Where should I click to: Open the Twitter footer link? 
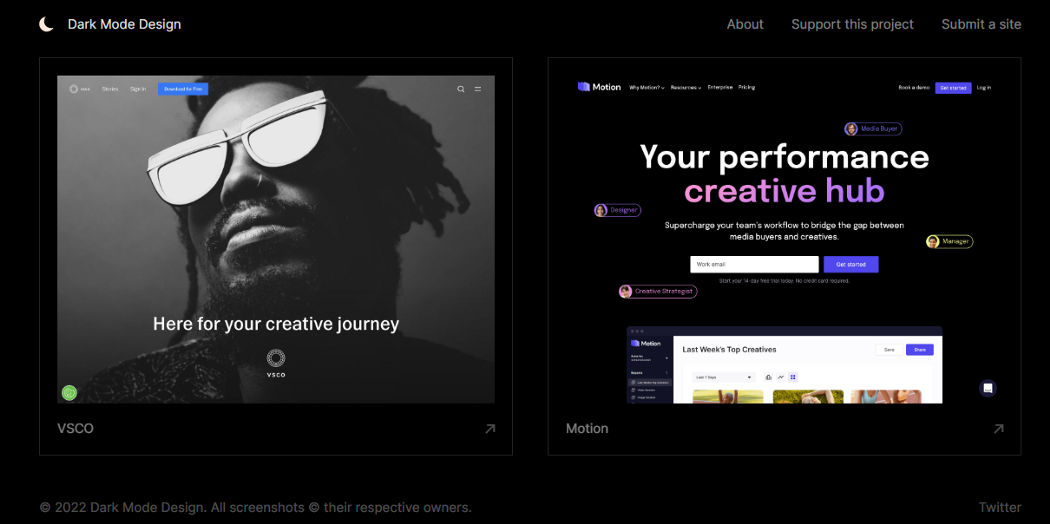1000,507
